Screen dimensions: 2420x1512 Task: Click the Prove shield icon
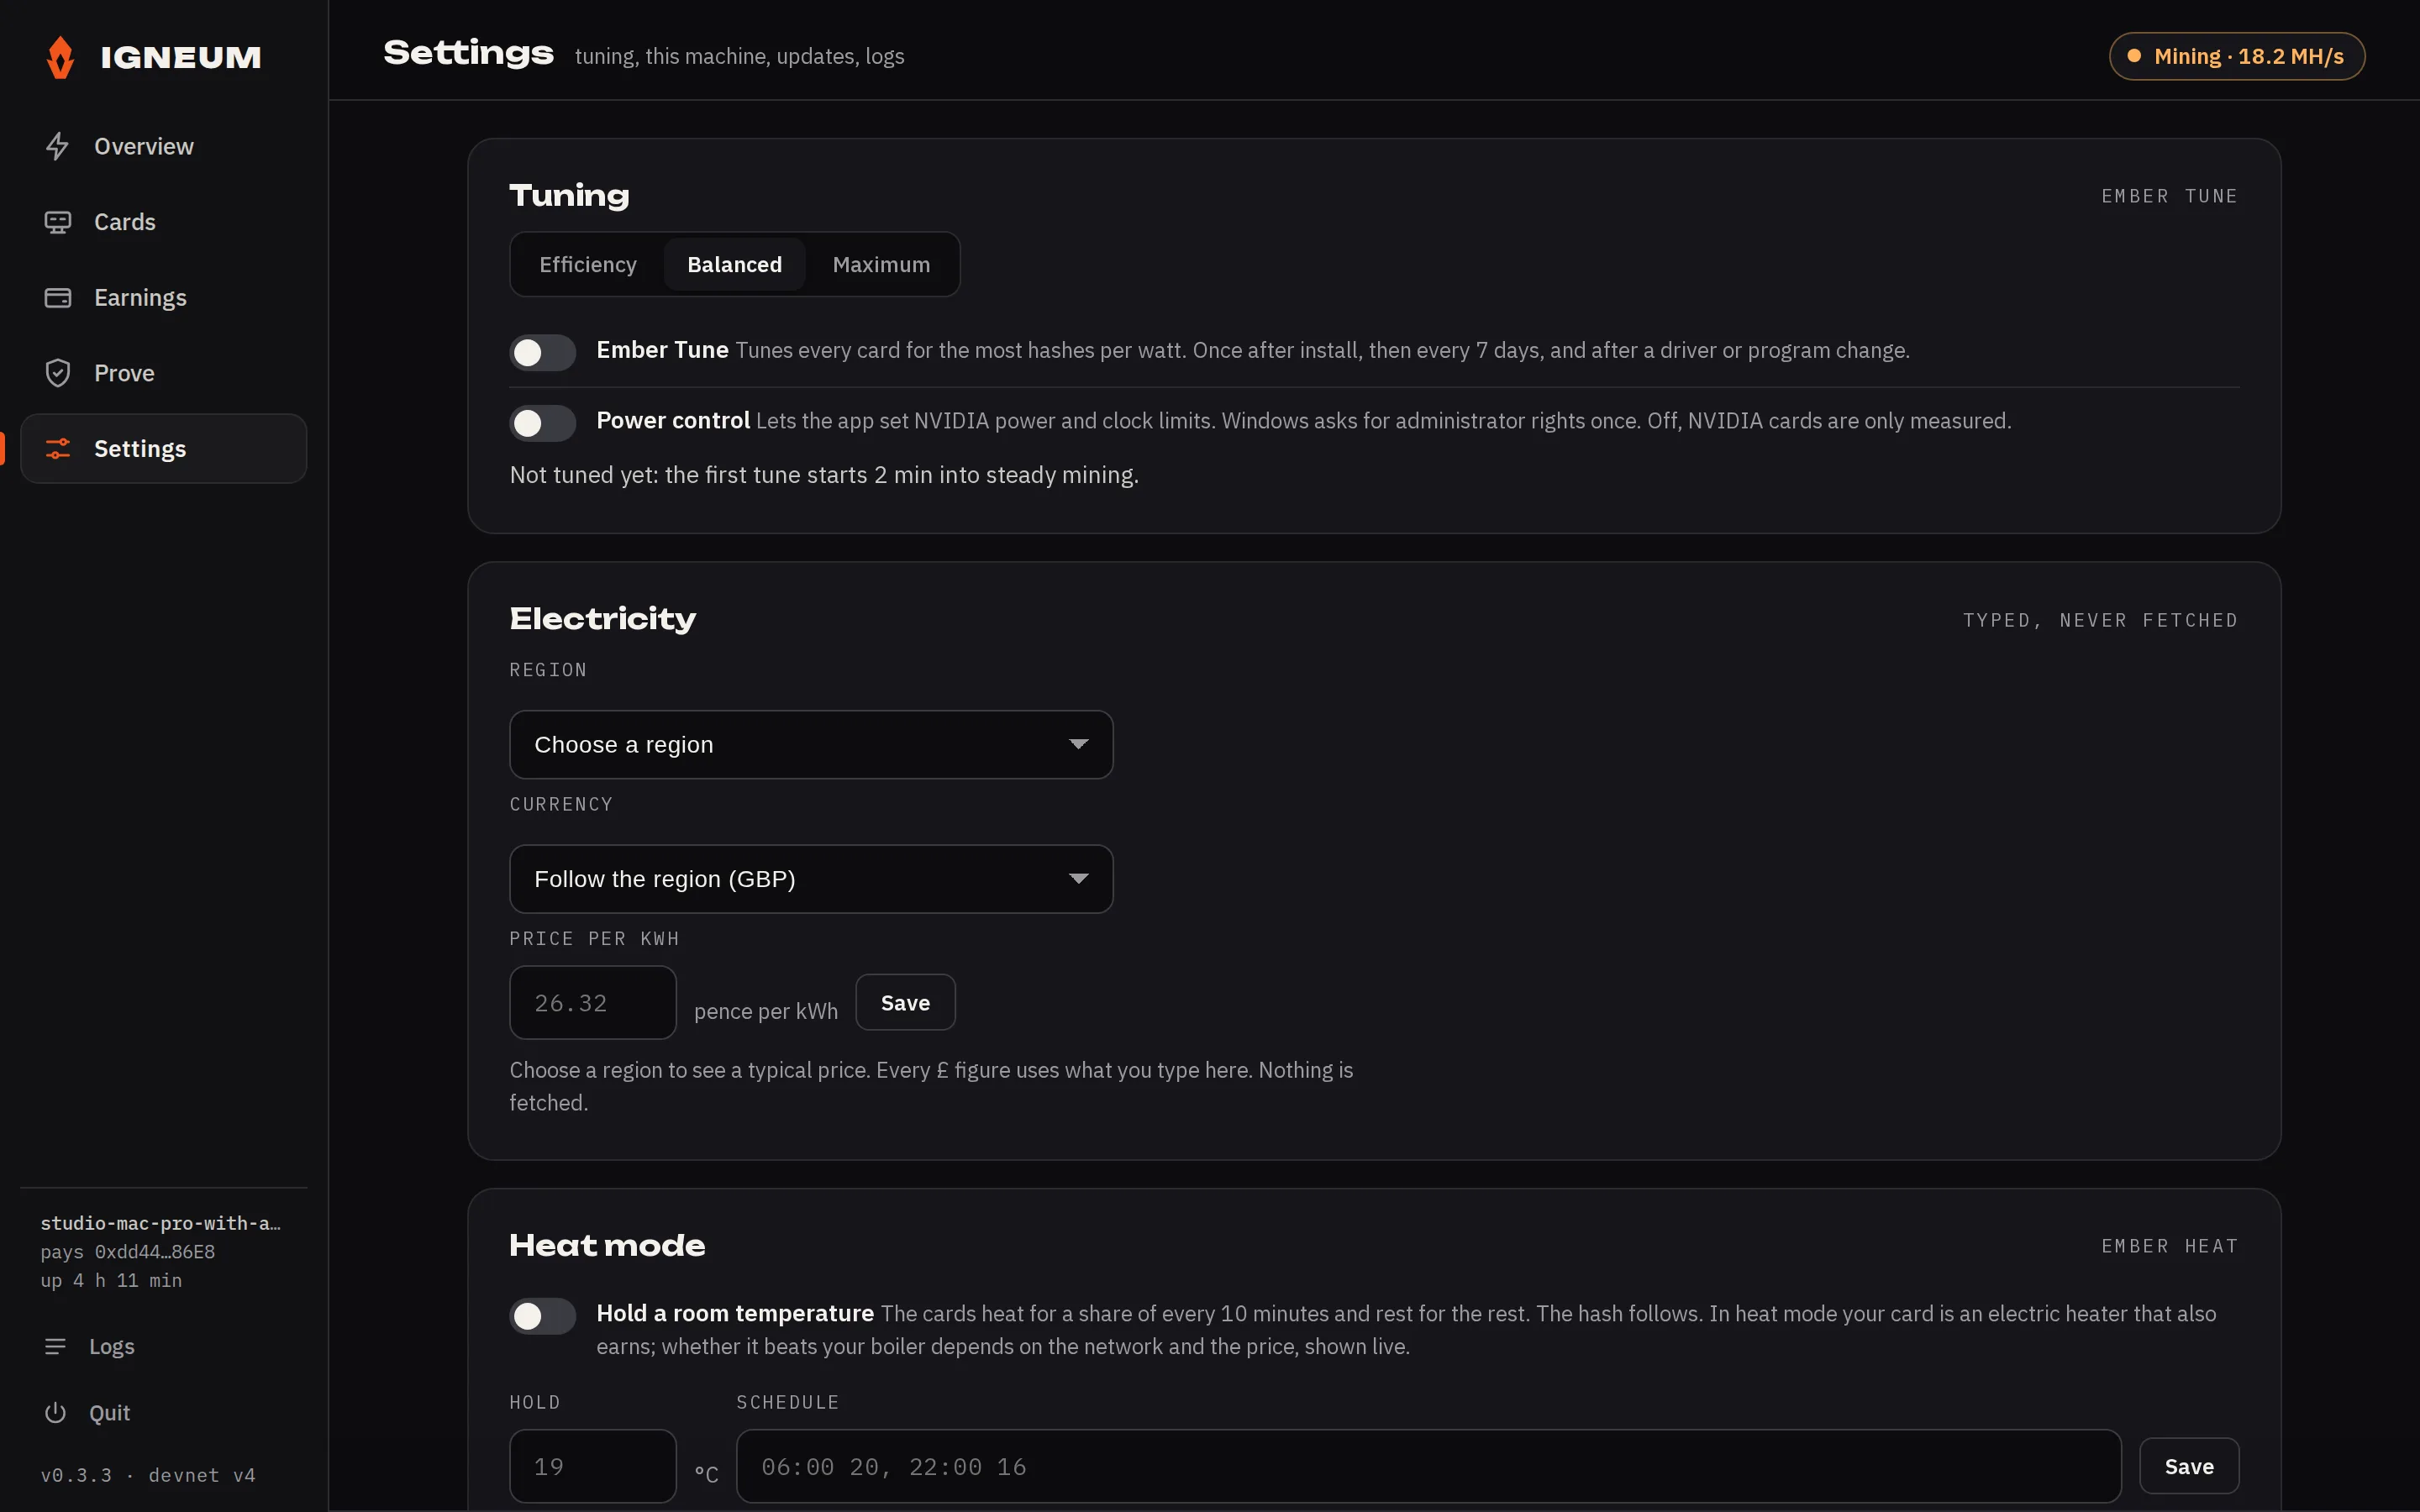pyautogui.click(x=57, y=373)
